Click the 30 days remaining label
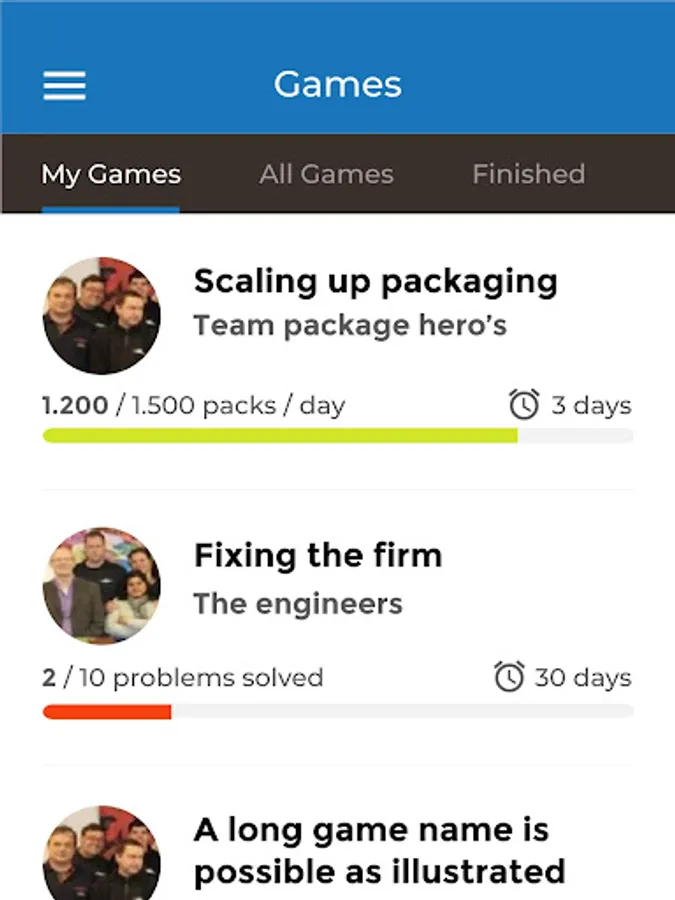 [583, 678]
